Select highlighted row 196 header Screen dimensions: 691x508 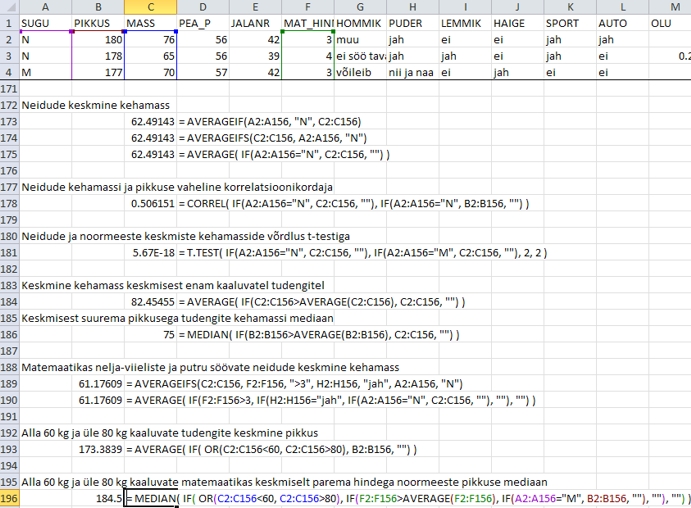[10, 499]
